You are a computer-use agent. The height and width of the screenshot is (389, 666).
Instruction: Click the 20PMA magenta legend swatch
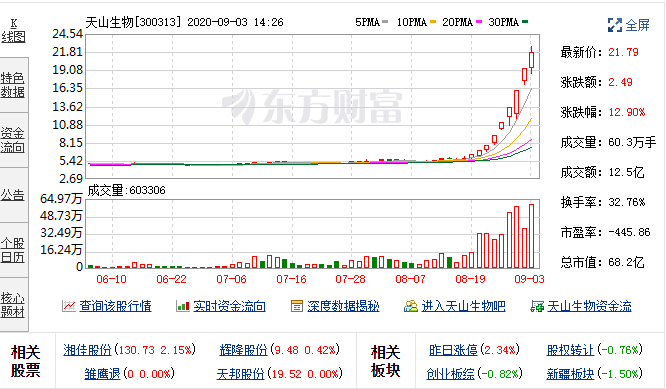[479, 22]
